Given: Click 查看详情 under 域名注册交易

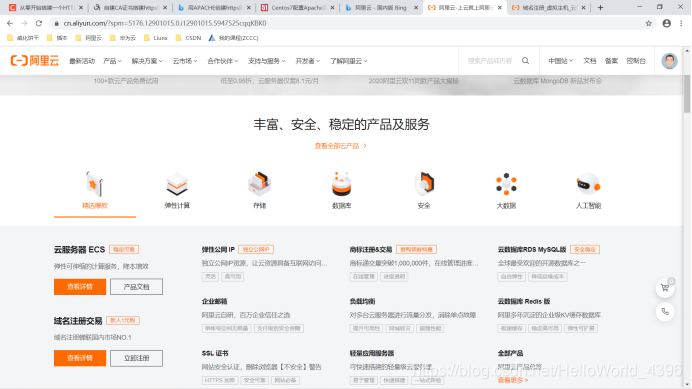Looking at the screenshot, I should (80, 358).
